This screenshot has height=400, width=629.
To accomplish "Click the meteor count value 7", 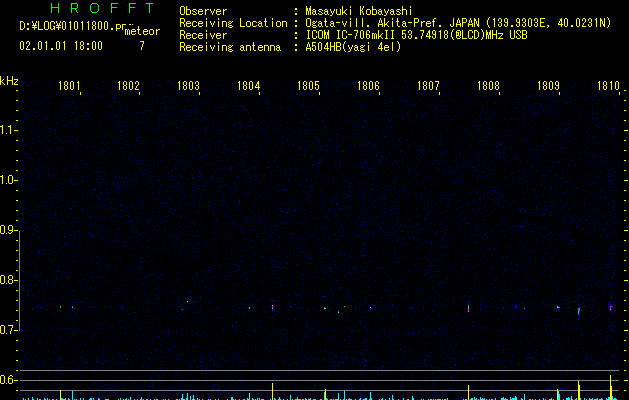I will [x=142, y=46].
